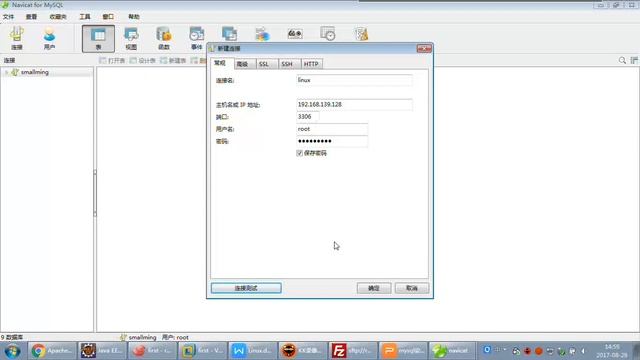The image size is (640, 360).
Task: Open the Schedule clock toolbar icon
Action: click(x=328, y=34)
